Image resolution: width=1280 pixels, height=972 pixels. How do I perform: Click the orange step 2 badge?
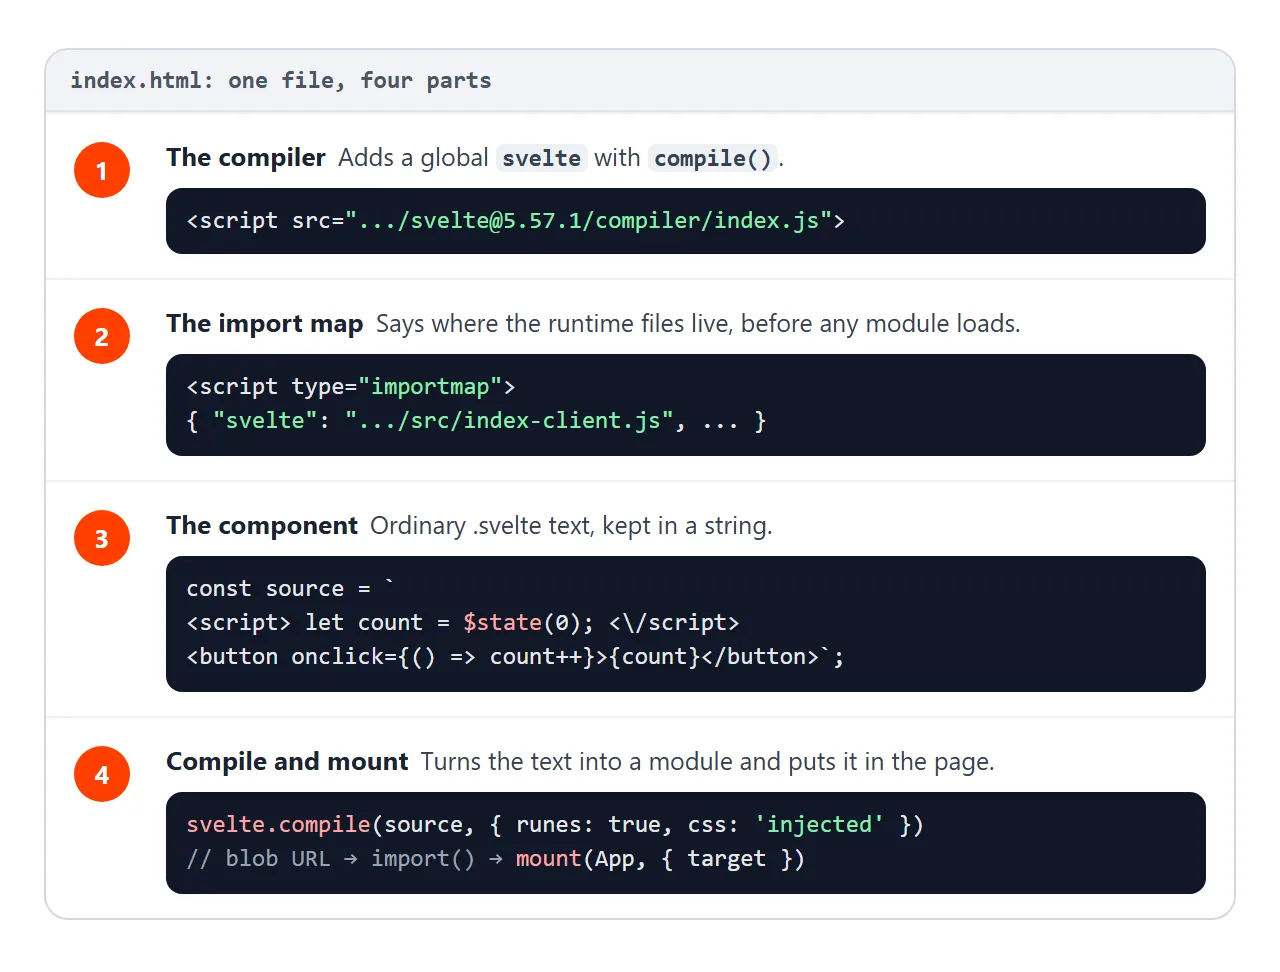(x=102, y=336)
